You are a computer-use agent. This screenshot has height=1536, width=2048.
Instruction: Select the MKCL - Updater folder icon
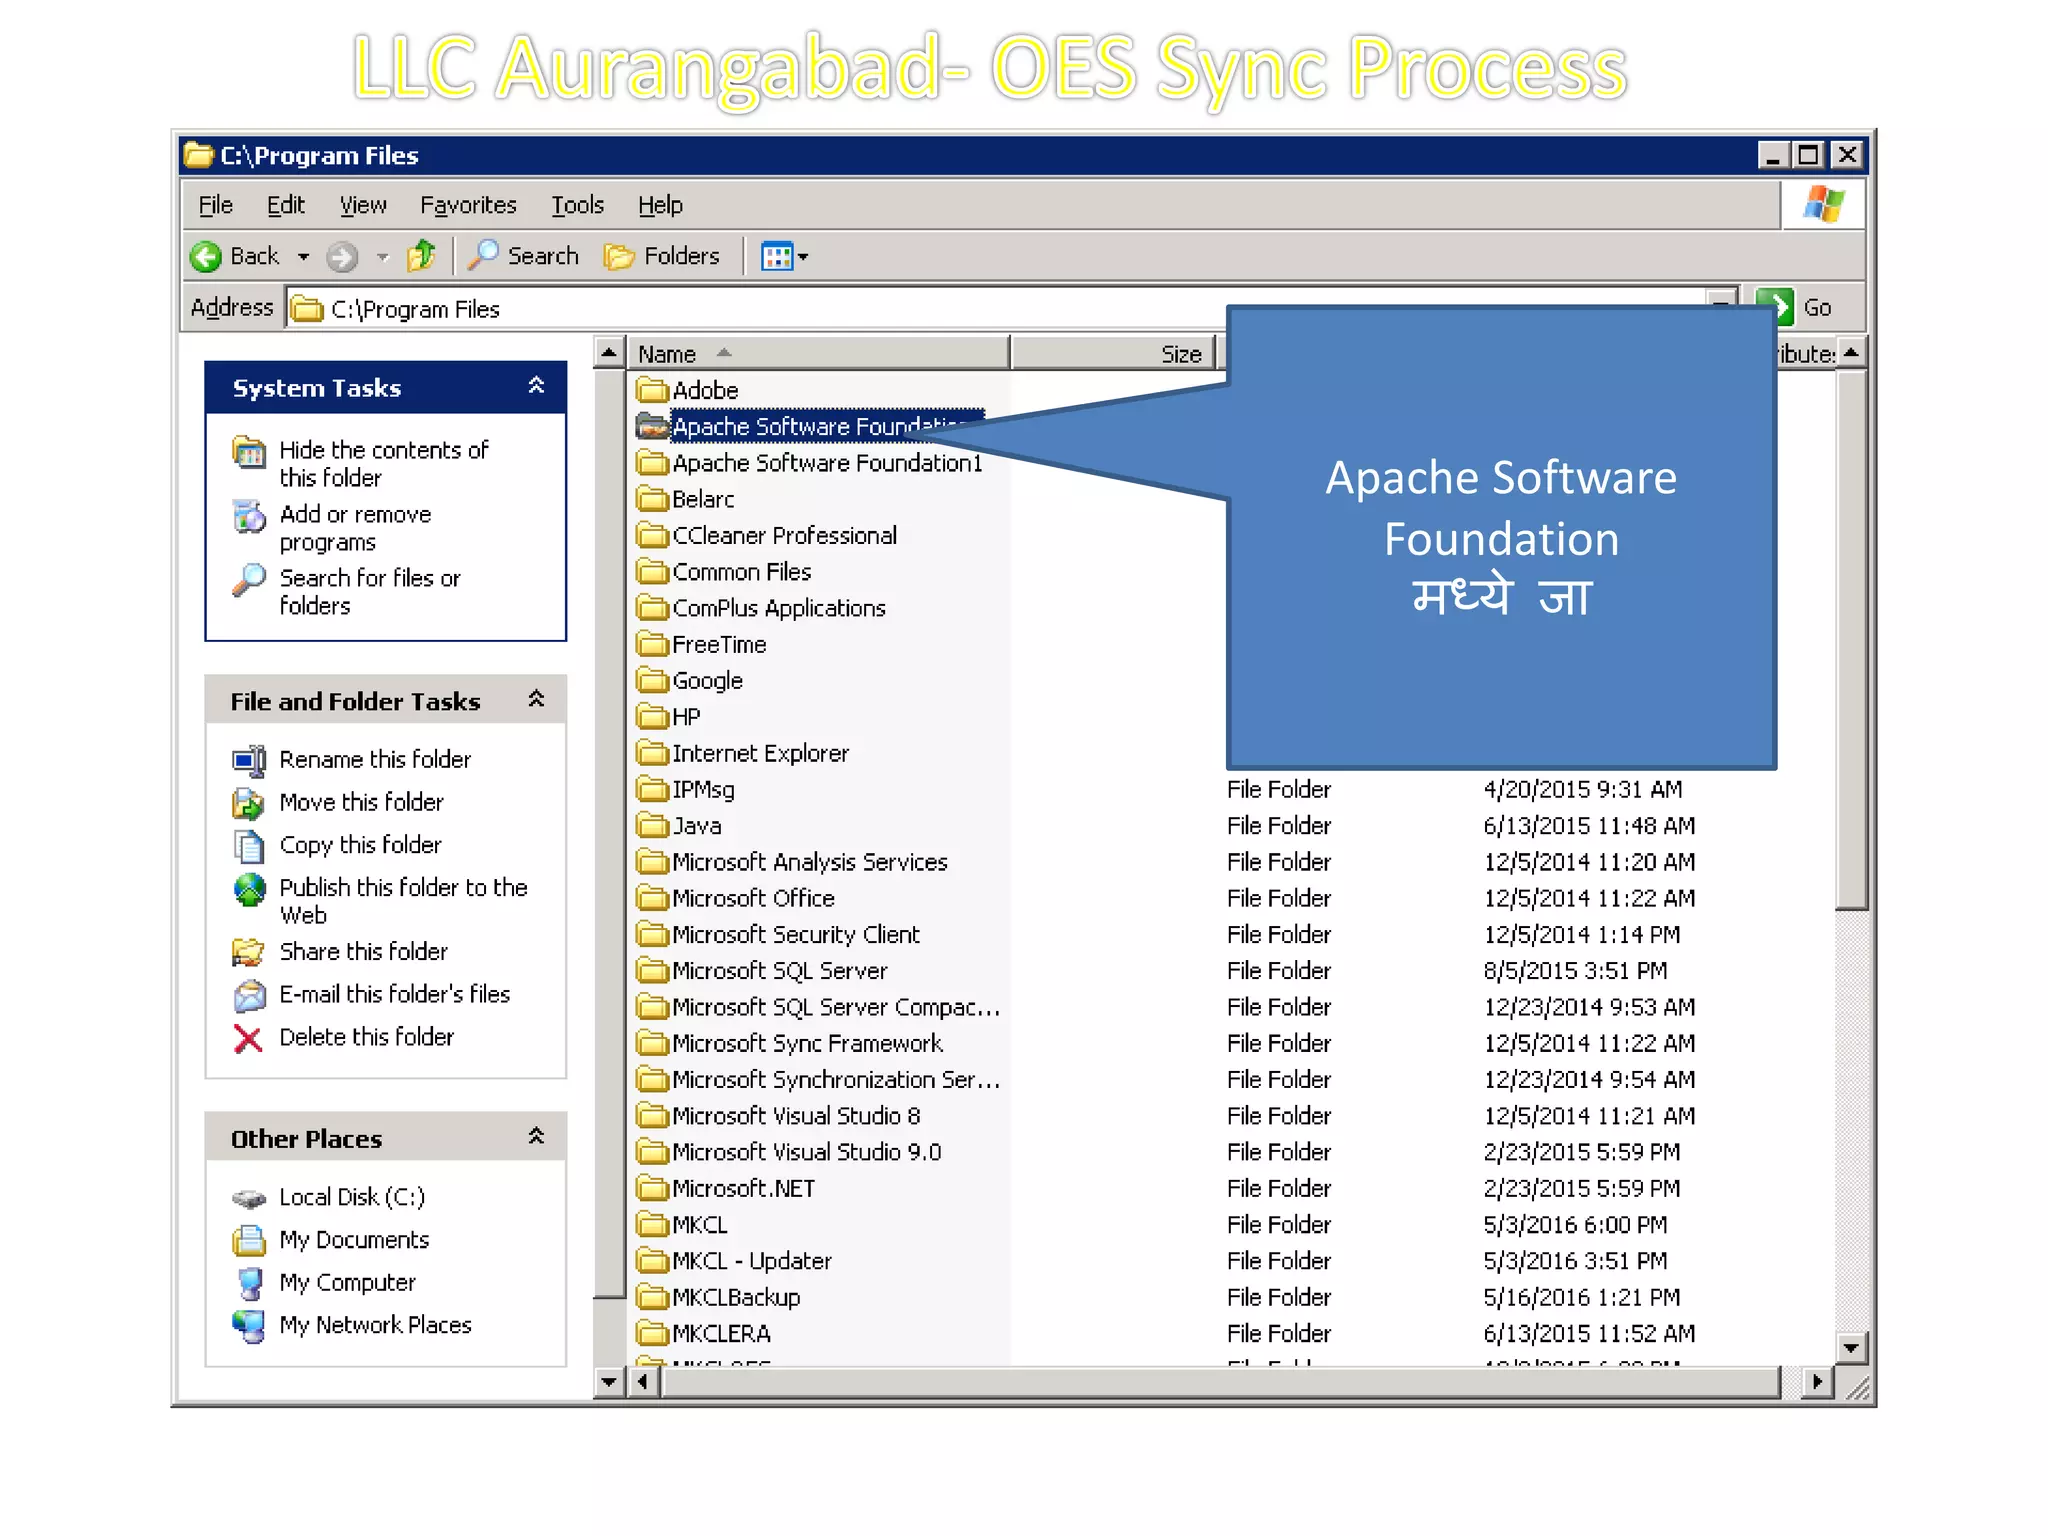[x=652, y=1261]
